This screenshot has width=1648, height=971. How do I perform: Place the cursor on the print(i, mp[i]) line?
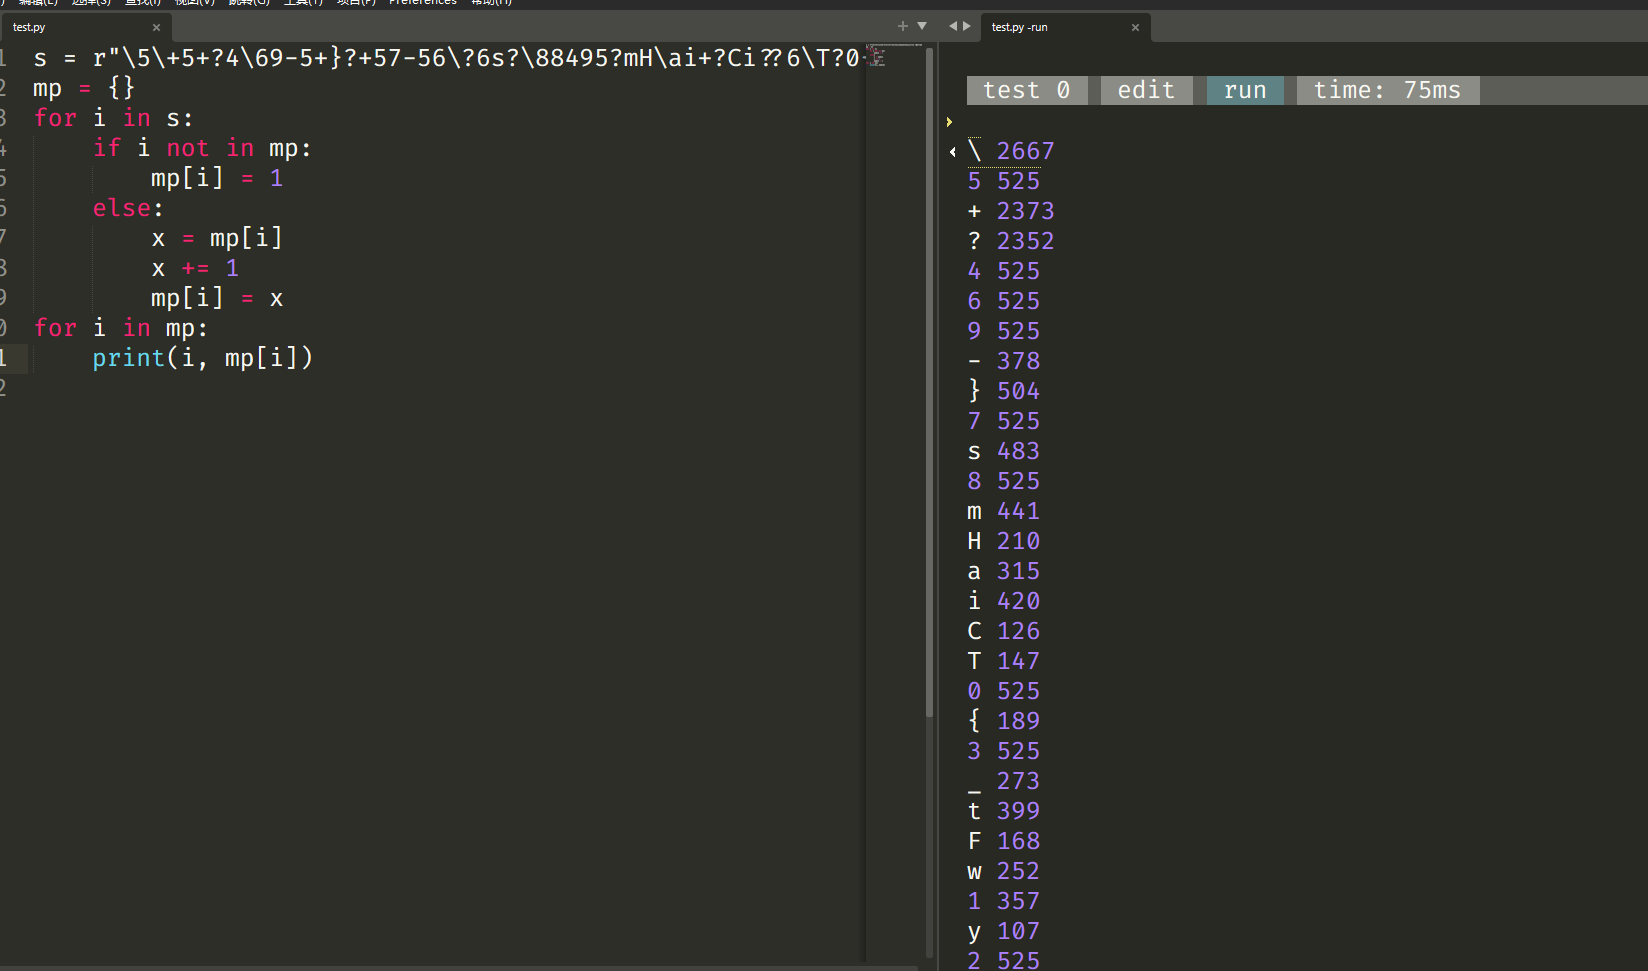click(x=202, y=358)
